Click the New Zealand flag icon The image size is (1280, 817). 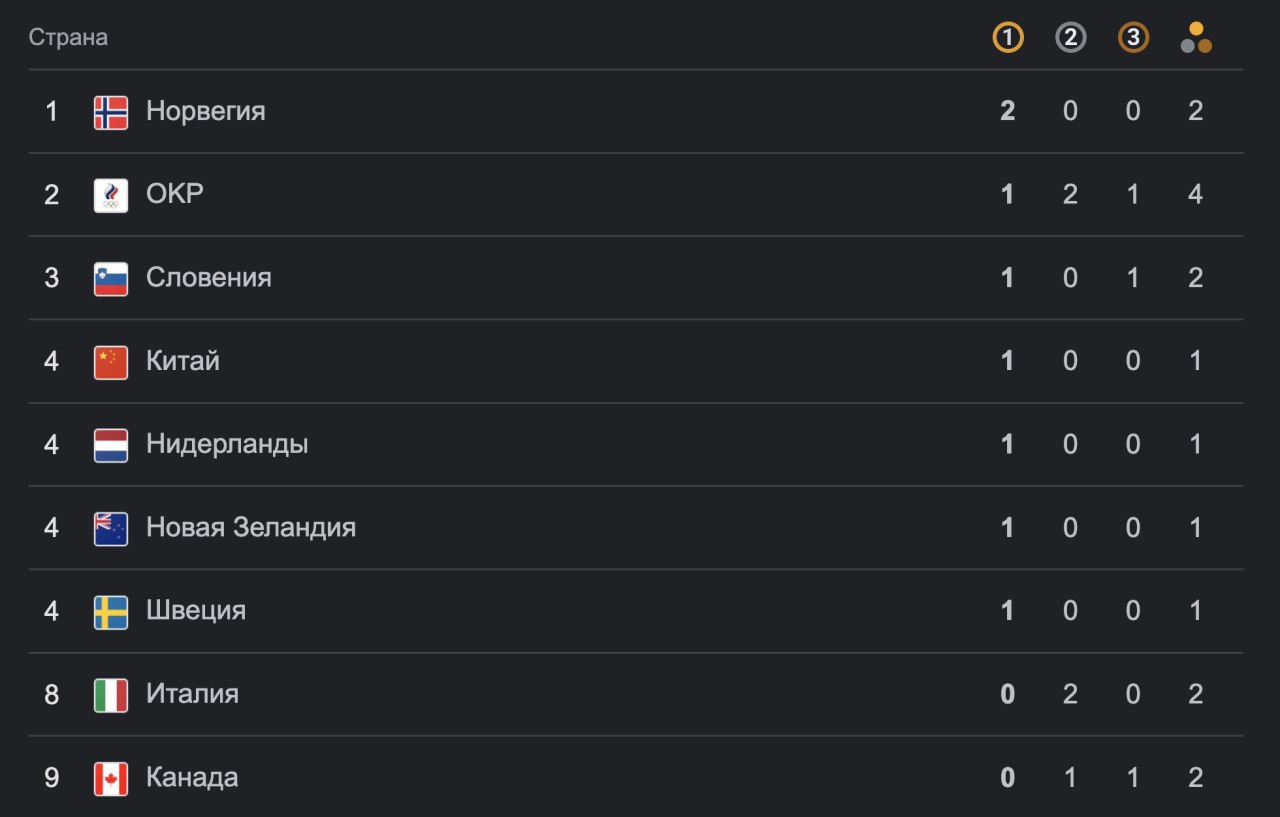[x=111, y=529]
